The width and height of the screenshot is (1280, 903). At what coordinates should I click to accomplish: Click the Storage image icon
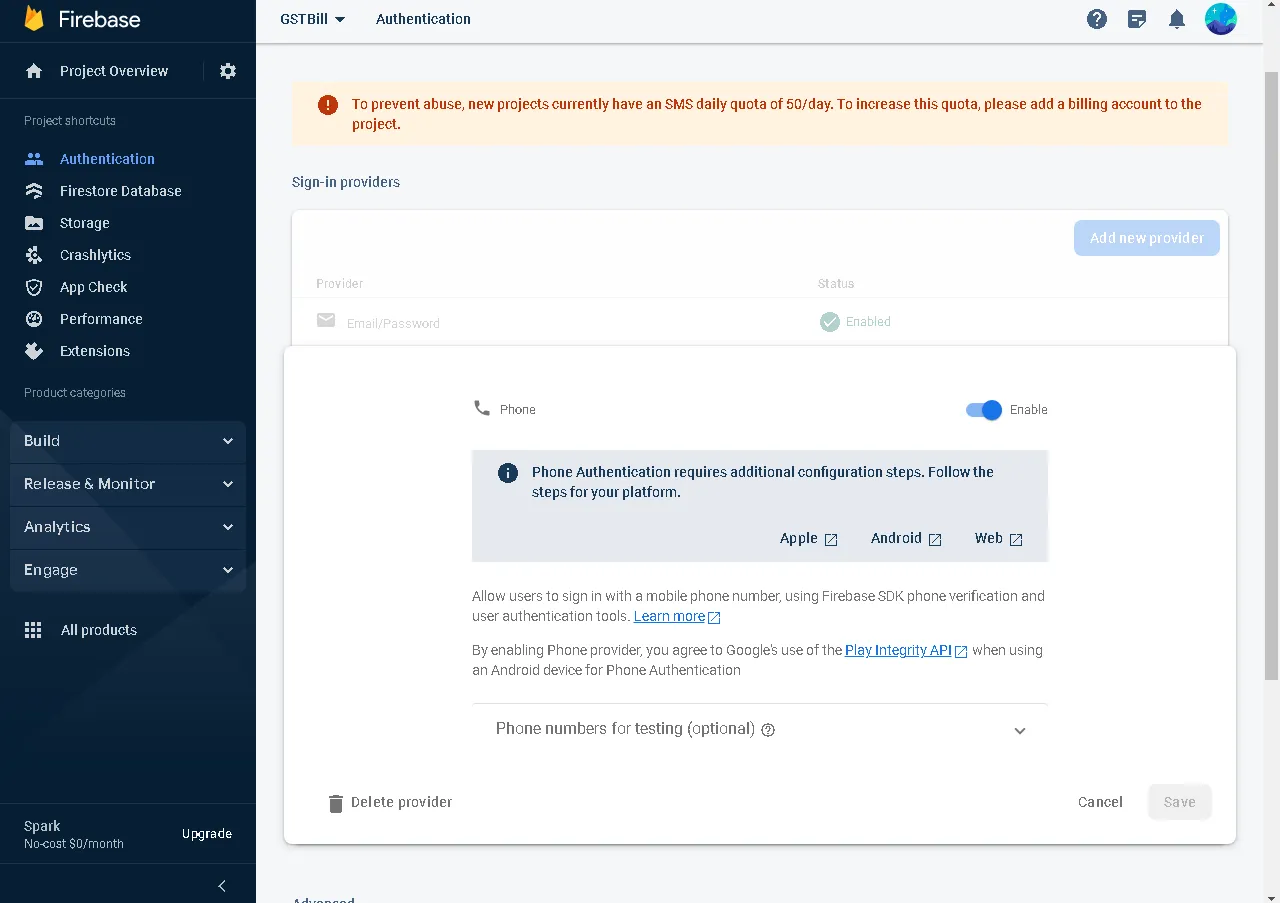point(34,223)
